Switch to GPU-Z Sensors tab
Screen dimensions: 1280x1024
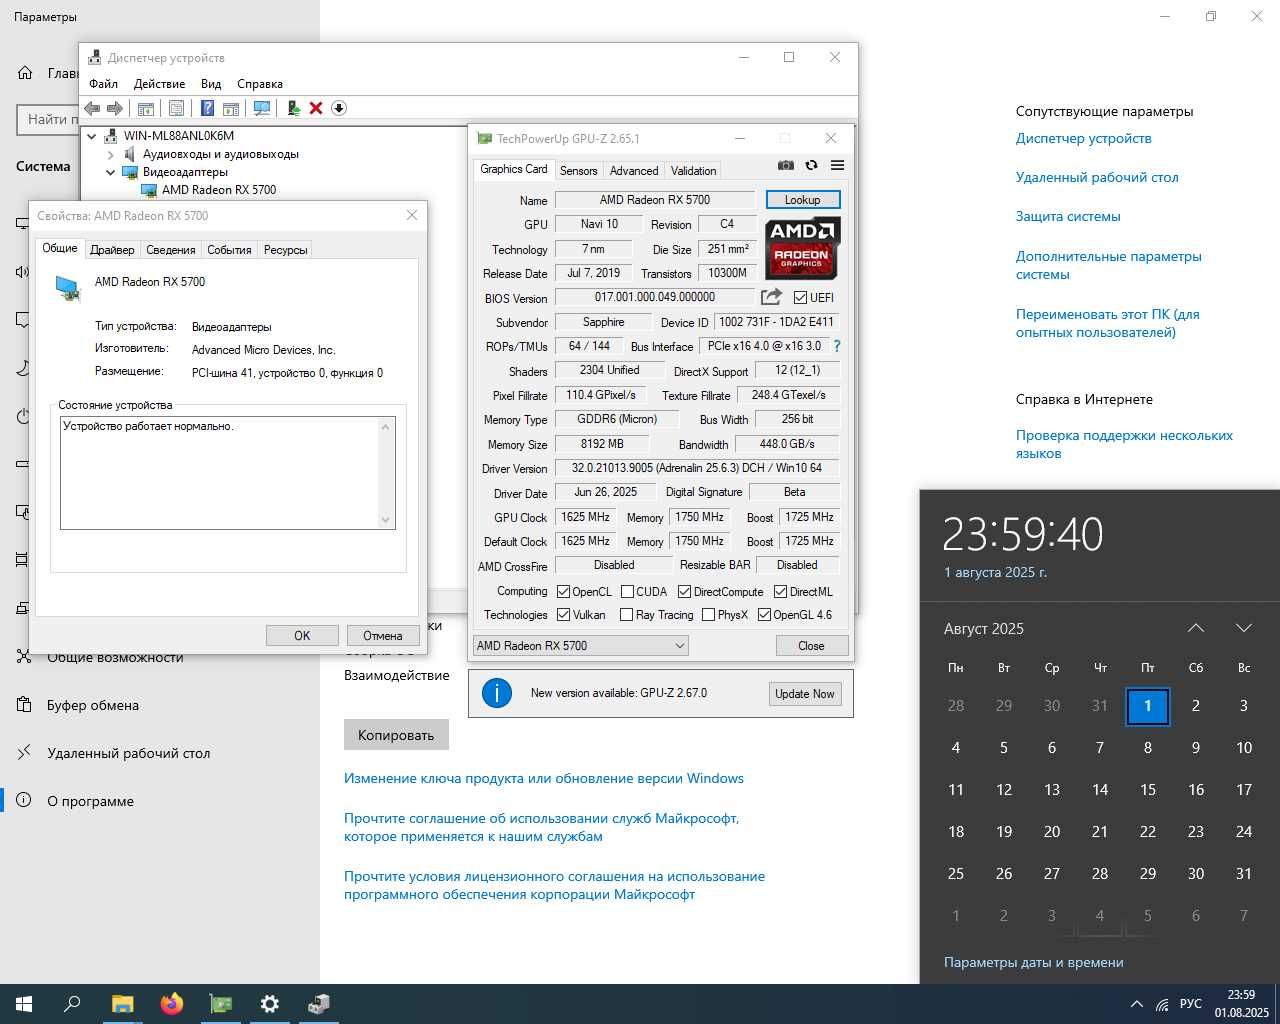click(x=578, y=171)
